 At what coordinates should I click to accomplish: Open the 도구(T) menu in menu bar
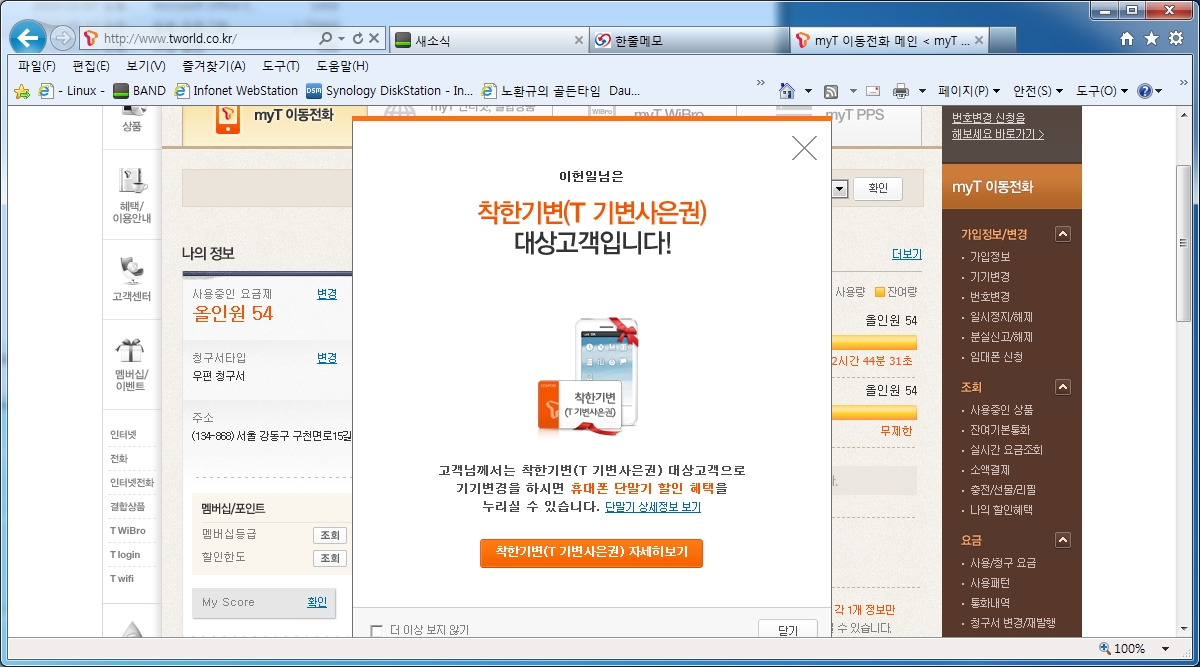tap(281, 66)
